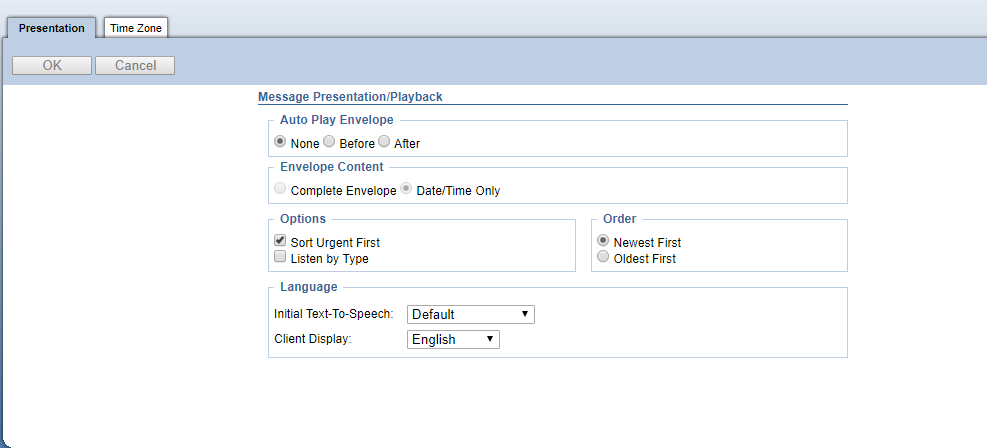Select None for Auto Play Envelope

coord(281,142)
